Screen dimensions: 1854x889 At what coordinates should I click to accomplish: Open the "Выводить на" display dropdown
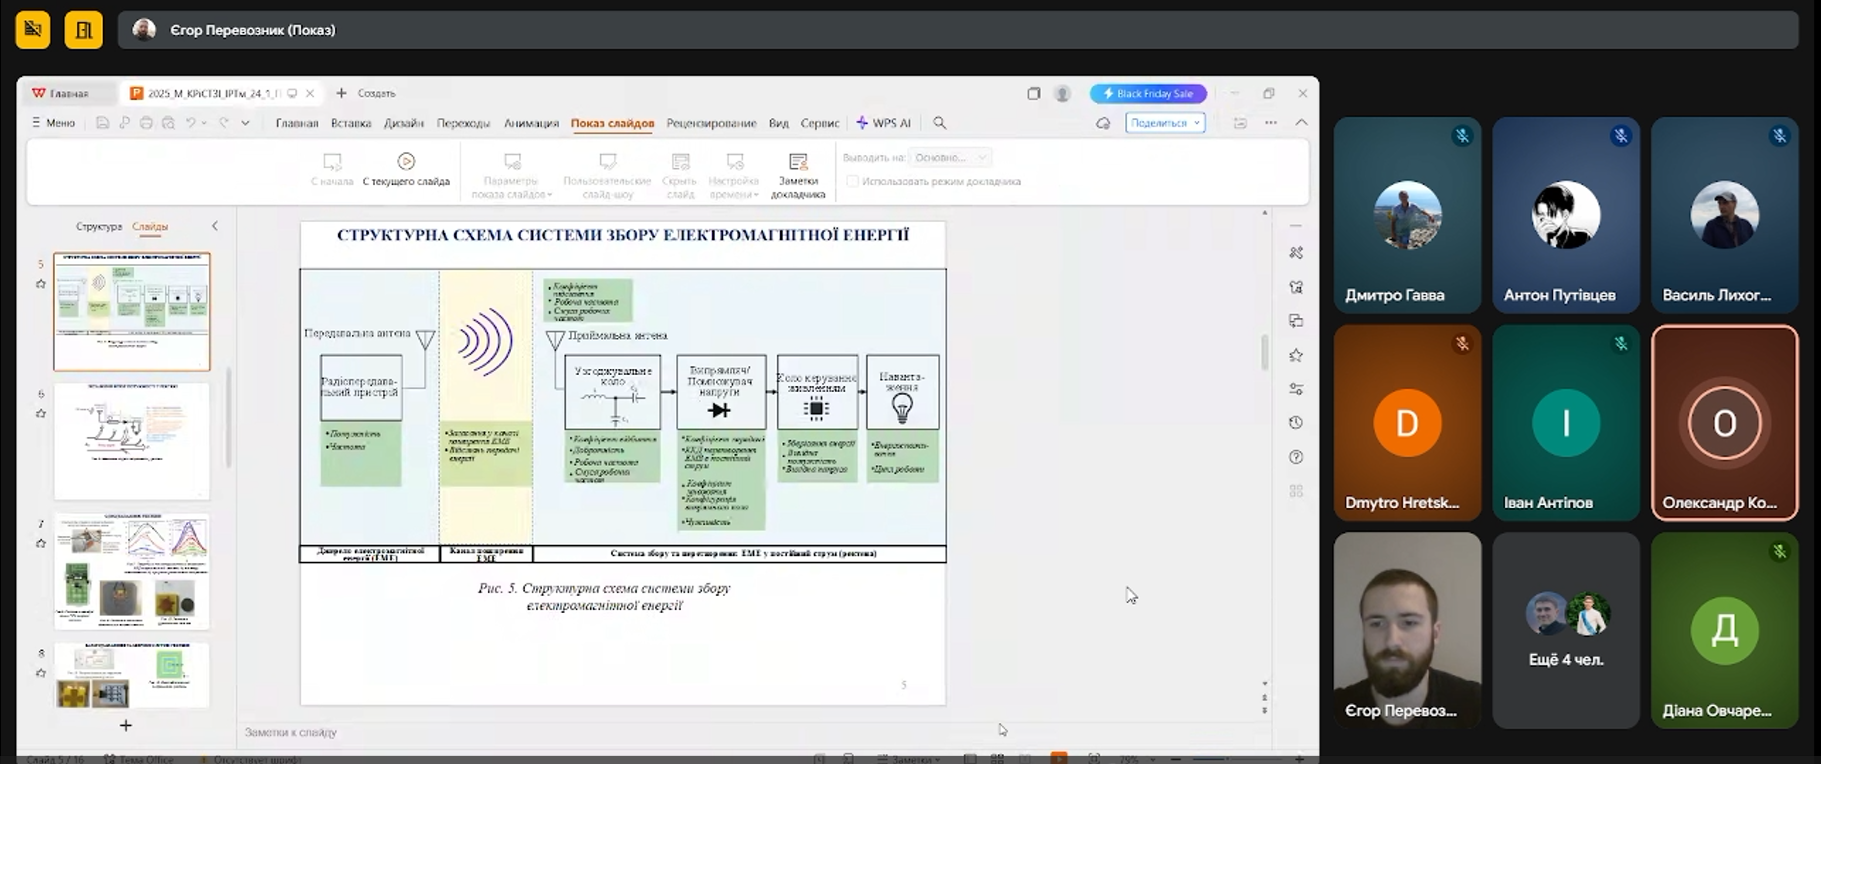click(x=950, y=157)
